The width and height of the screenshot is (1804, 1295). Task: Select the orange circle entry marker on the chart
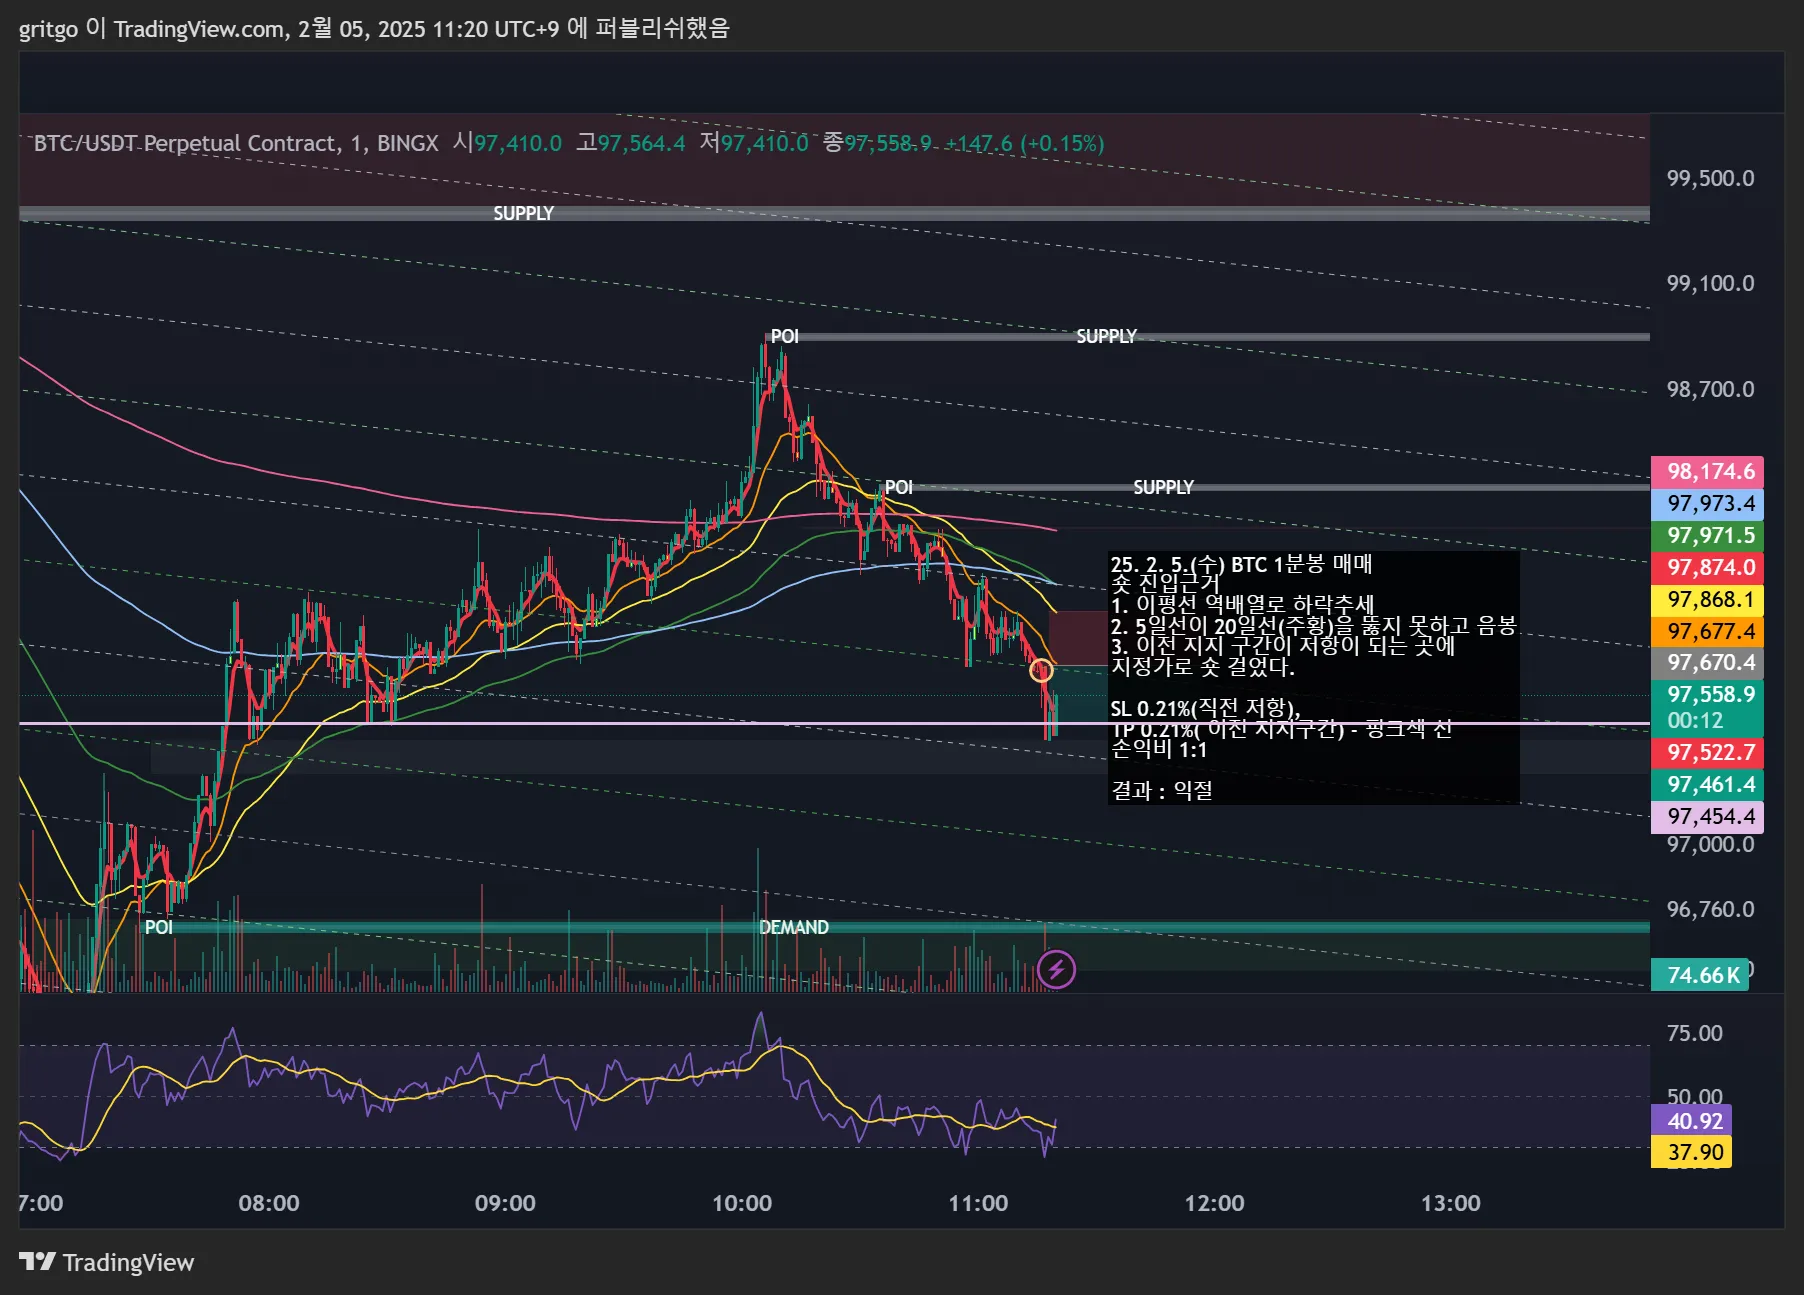(1041, 671)
